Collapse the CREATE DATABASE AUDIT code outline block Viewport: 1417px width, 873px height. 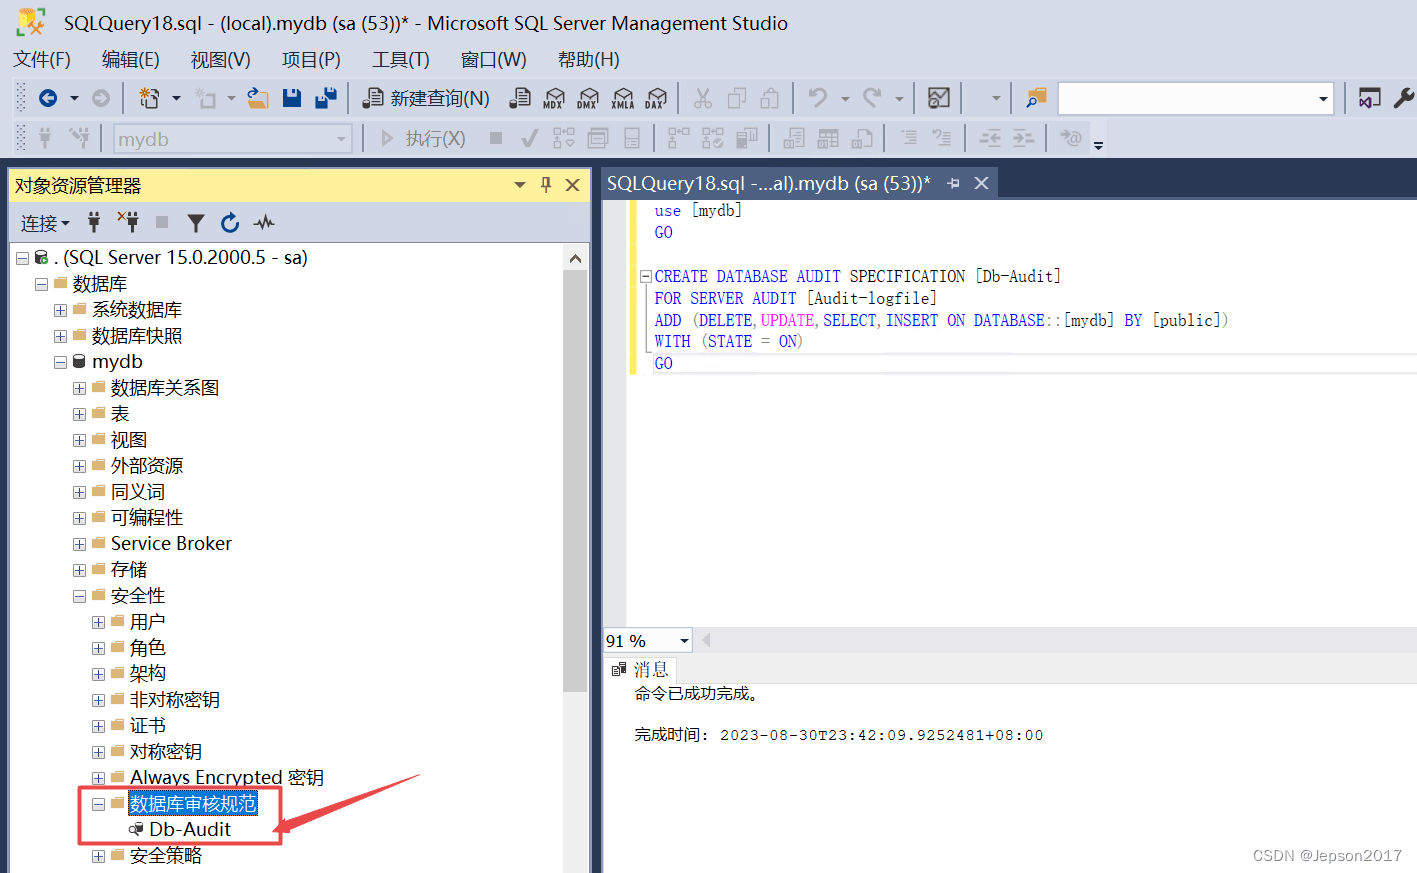click(x=645, y=277)
